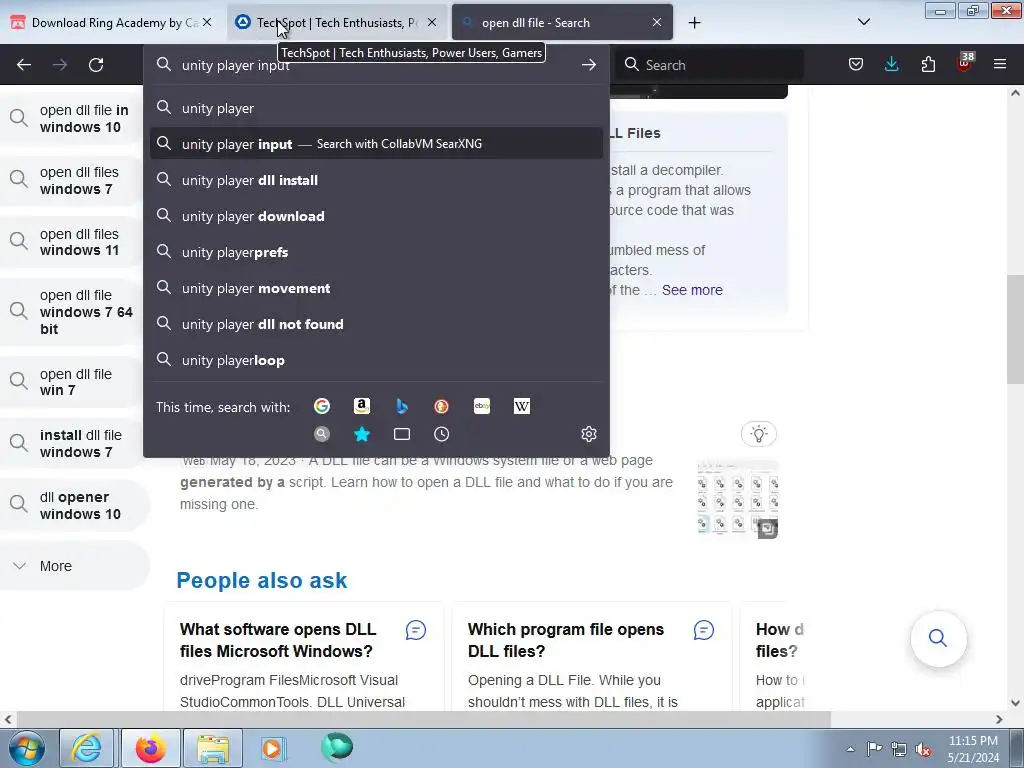Expand the More related searches list
1024x768 pixels.
[x=74, y=566]
